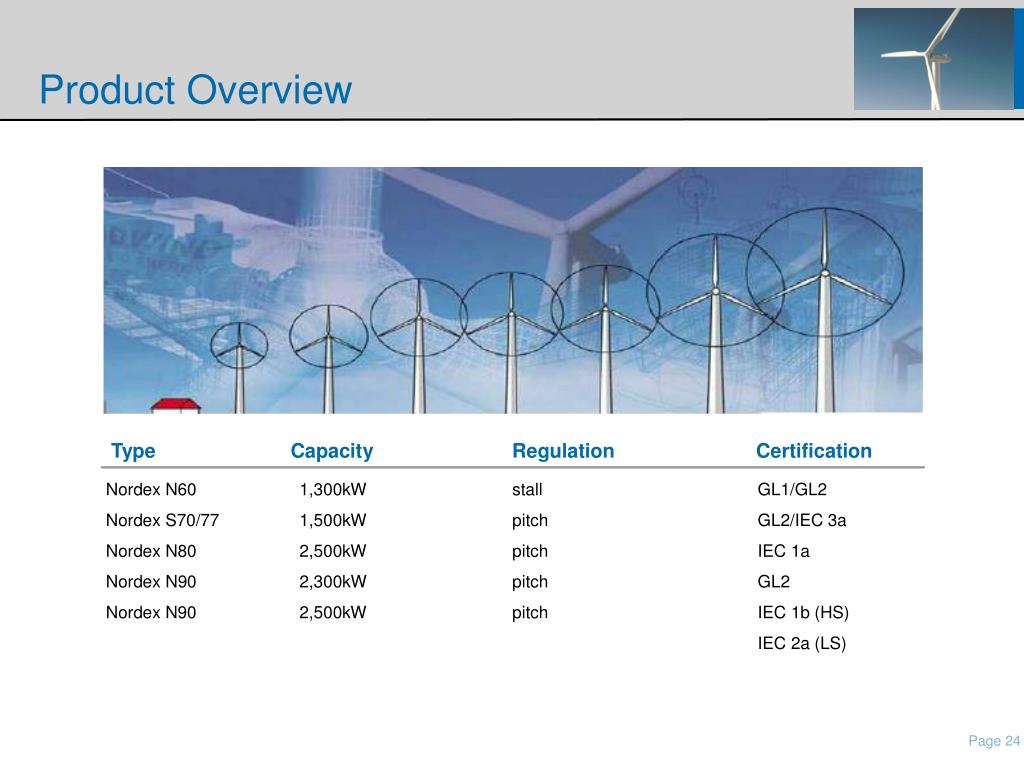The width and height of the screenshot is (1024, 768).
Task: Click the "1,500kW" capacity value
Action: (332, 520)
